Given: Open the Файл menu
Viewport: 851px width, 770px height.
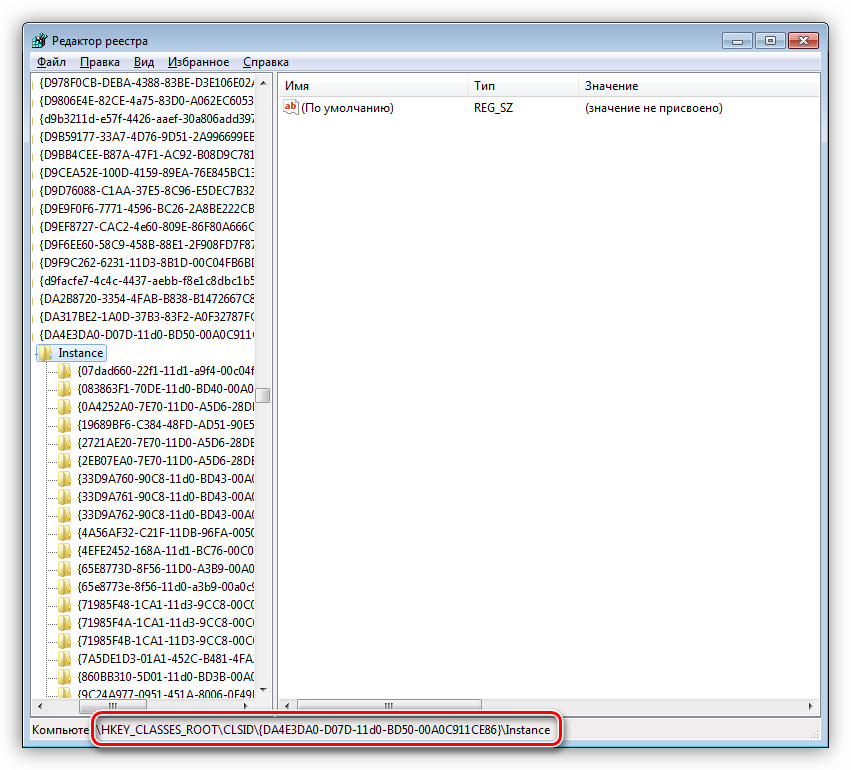Looking at the screenshot, I should point(51,62).
